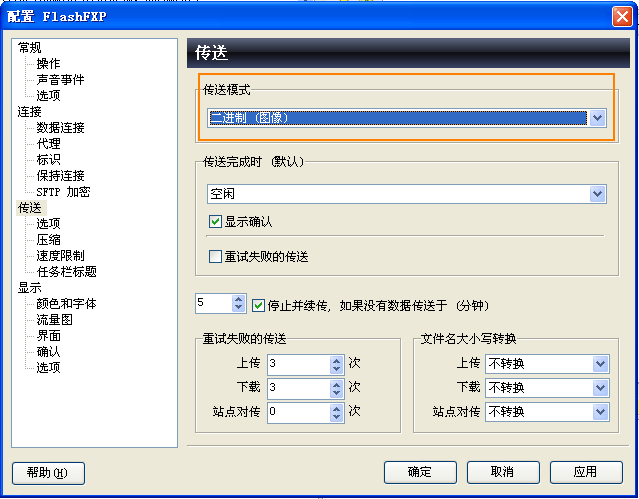The height and width of the screenshot is (499, 639).
Task: Select 显示 category in tree
Action: tap(29, 288)
